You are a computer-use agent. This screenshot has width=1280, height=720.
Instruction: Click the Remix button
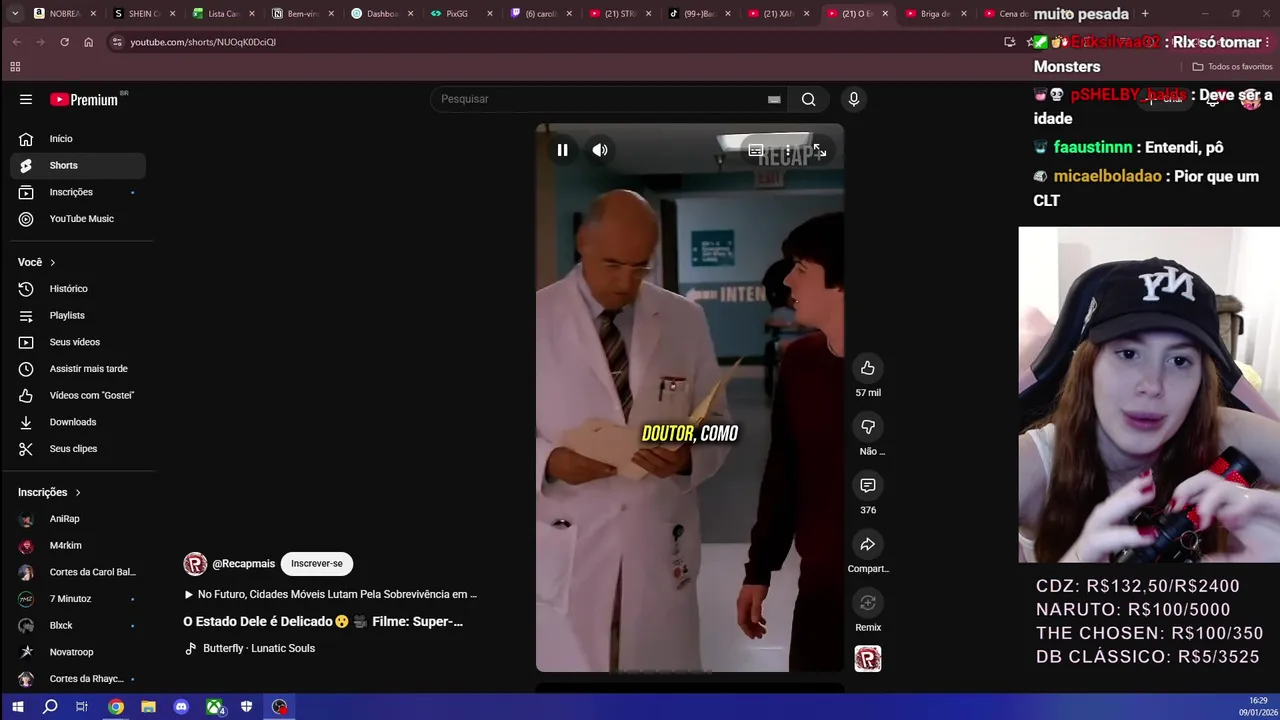point(868,602)
